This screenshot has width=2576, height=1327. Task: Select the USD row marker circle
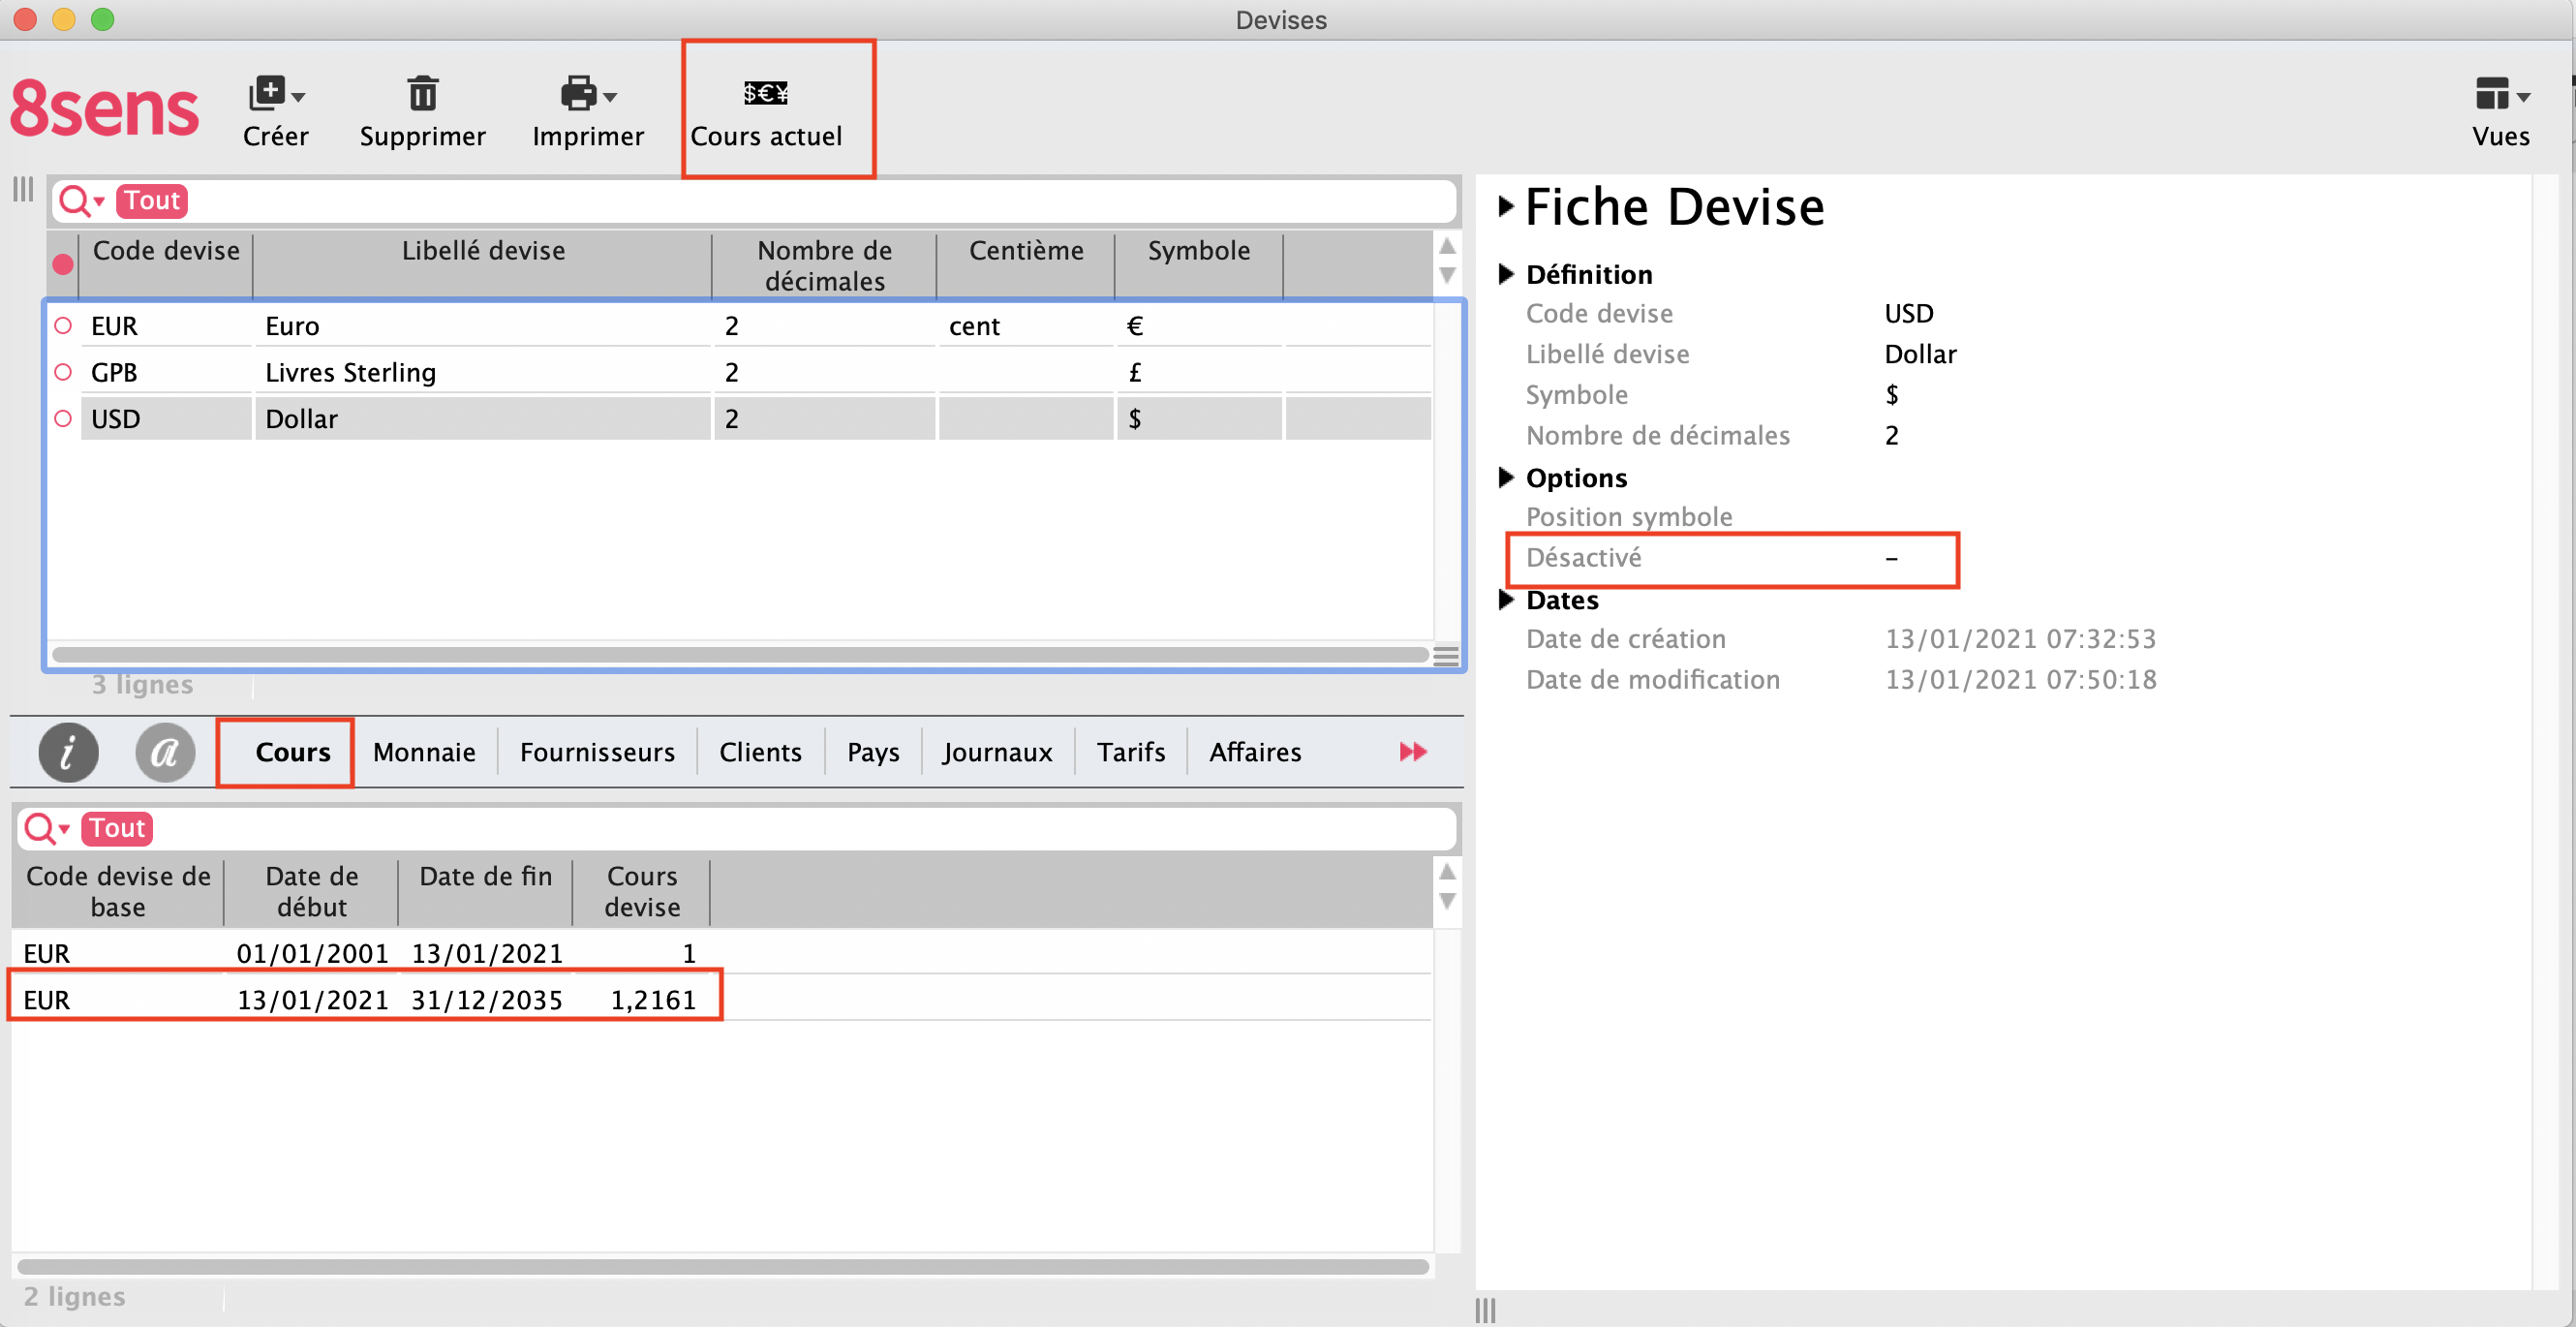[x=63, y=419]
